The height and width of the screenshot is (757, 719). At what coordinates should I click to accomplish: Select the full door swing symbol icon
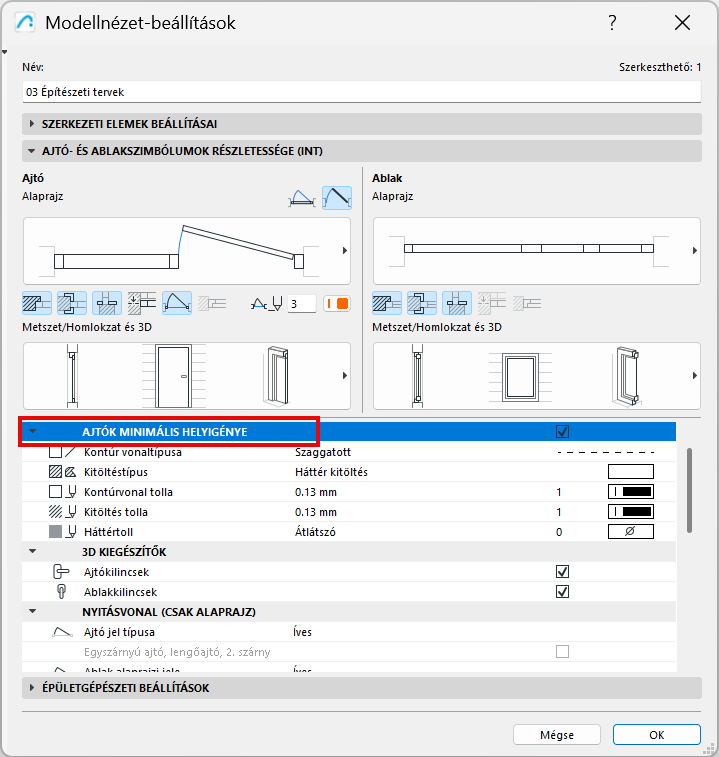pyautogui.click(x=337, y=198)
